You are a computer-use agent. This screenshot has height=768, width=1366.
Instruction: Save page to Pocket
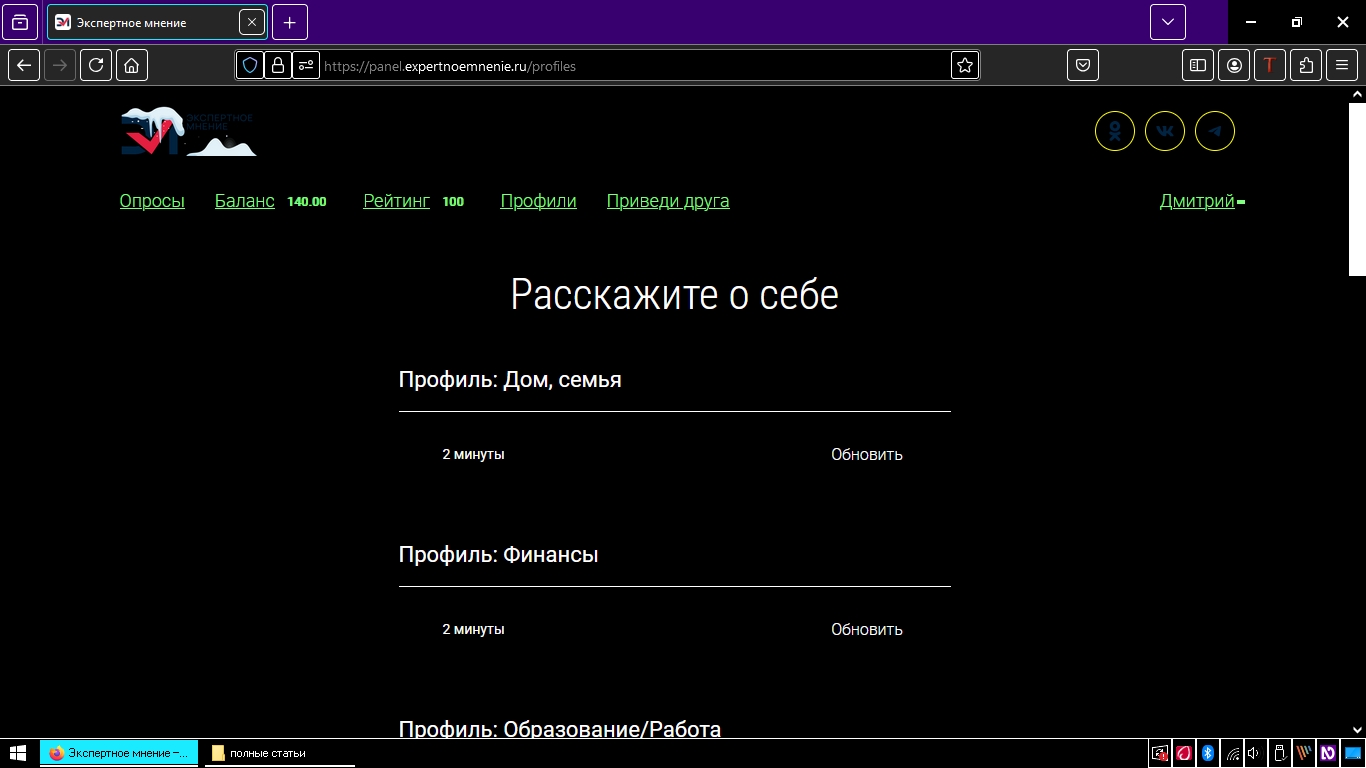click(x=1083, y=65)
